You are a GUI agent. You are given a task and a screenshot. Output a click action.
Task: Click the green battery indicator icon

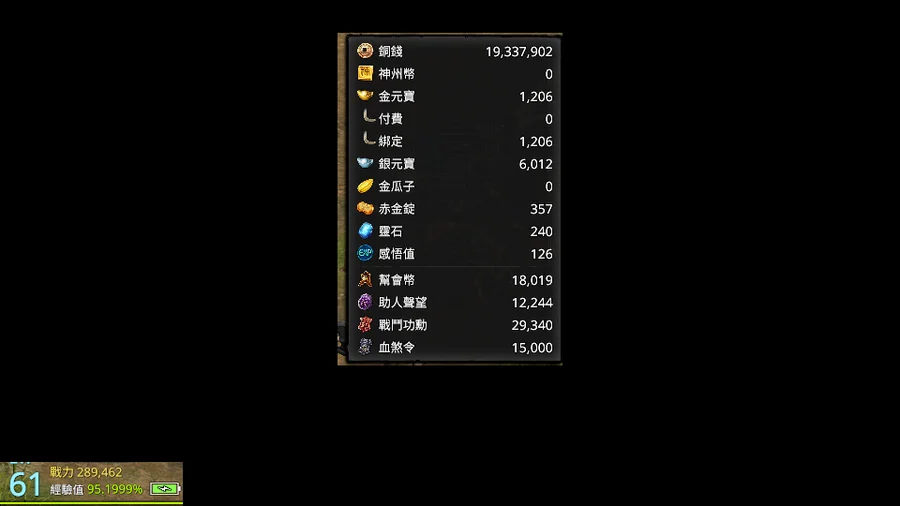tap(165, 489)
